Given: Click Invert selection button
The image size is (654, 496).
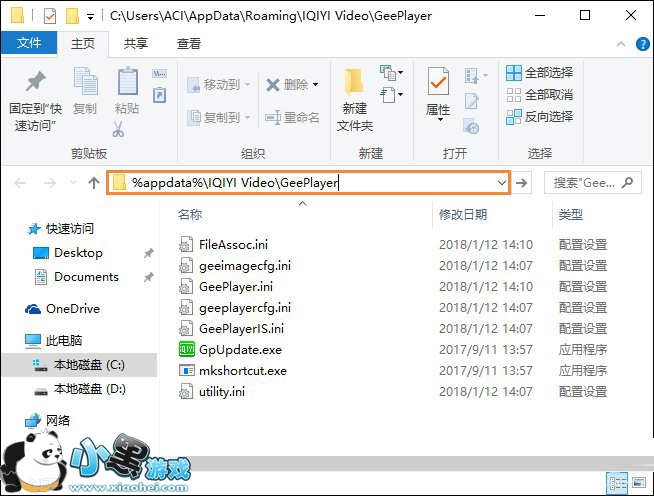Looking at the screenshot, I should 540,117.
